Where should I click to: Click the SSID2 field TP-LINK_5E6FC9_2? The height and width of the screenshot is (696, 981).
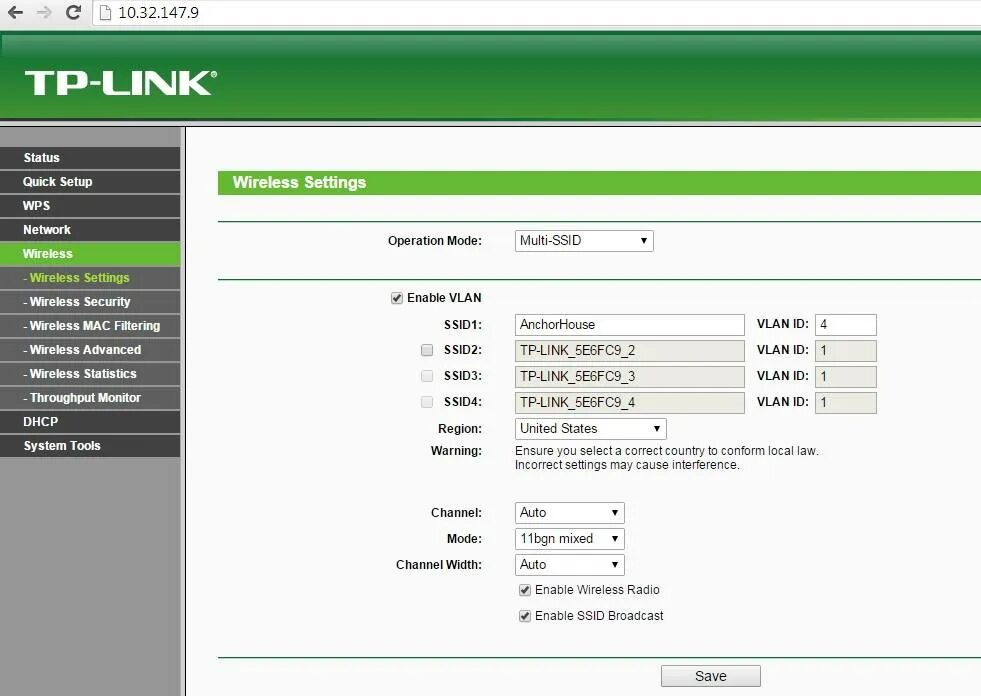tap(629, 351)
